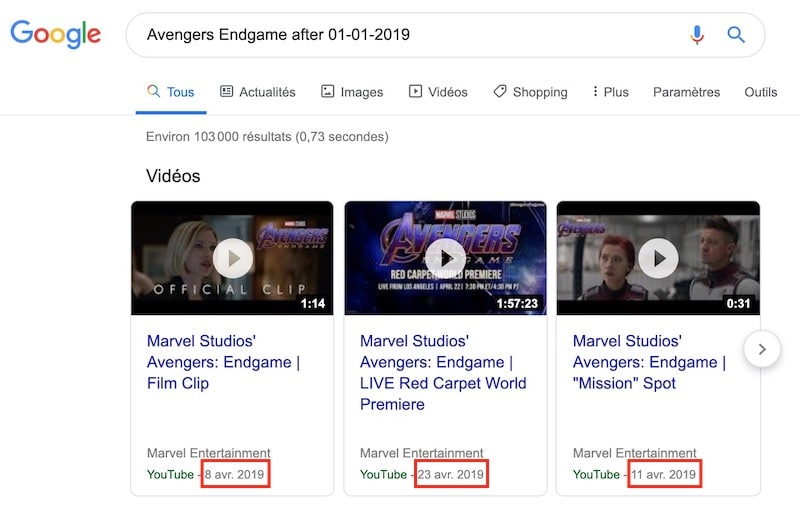
Task: Play the Film Clip video thumbnail
Action: pos(232,258)
